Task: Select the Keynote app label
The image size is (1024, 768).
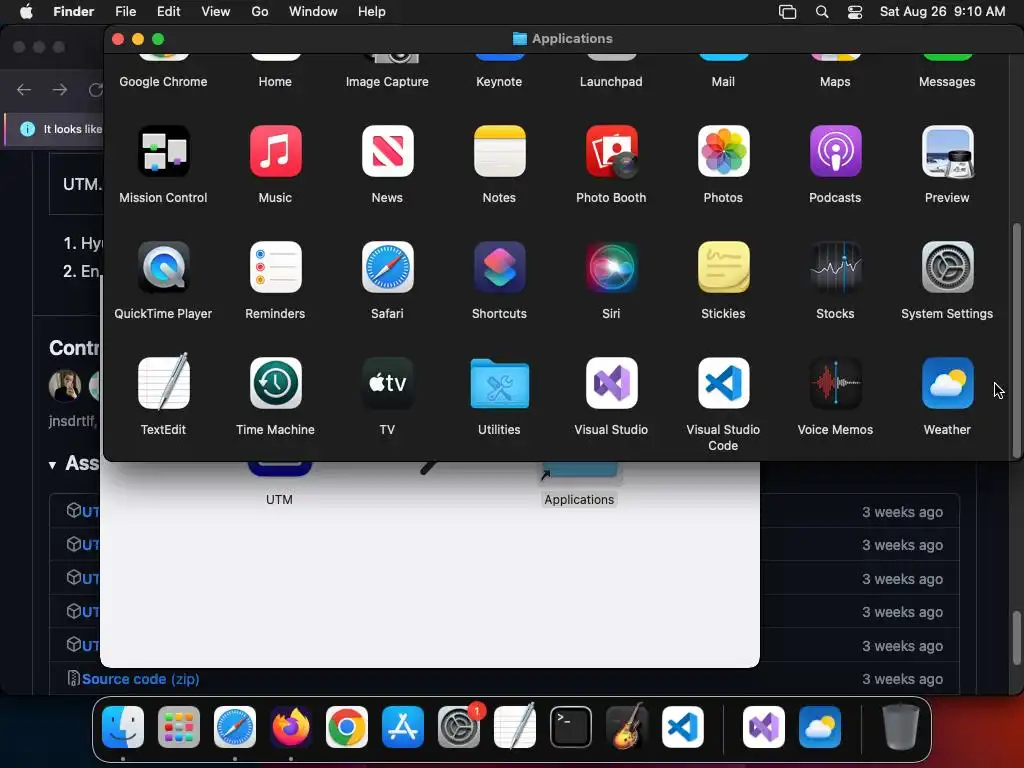Action: [x=499, y=82]
